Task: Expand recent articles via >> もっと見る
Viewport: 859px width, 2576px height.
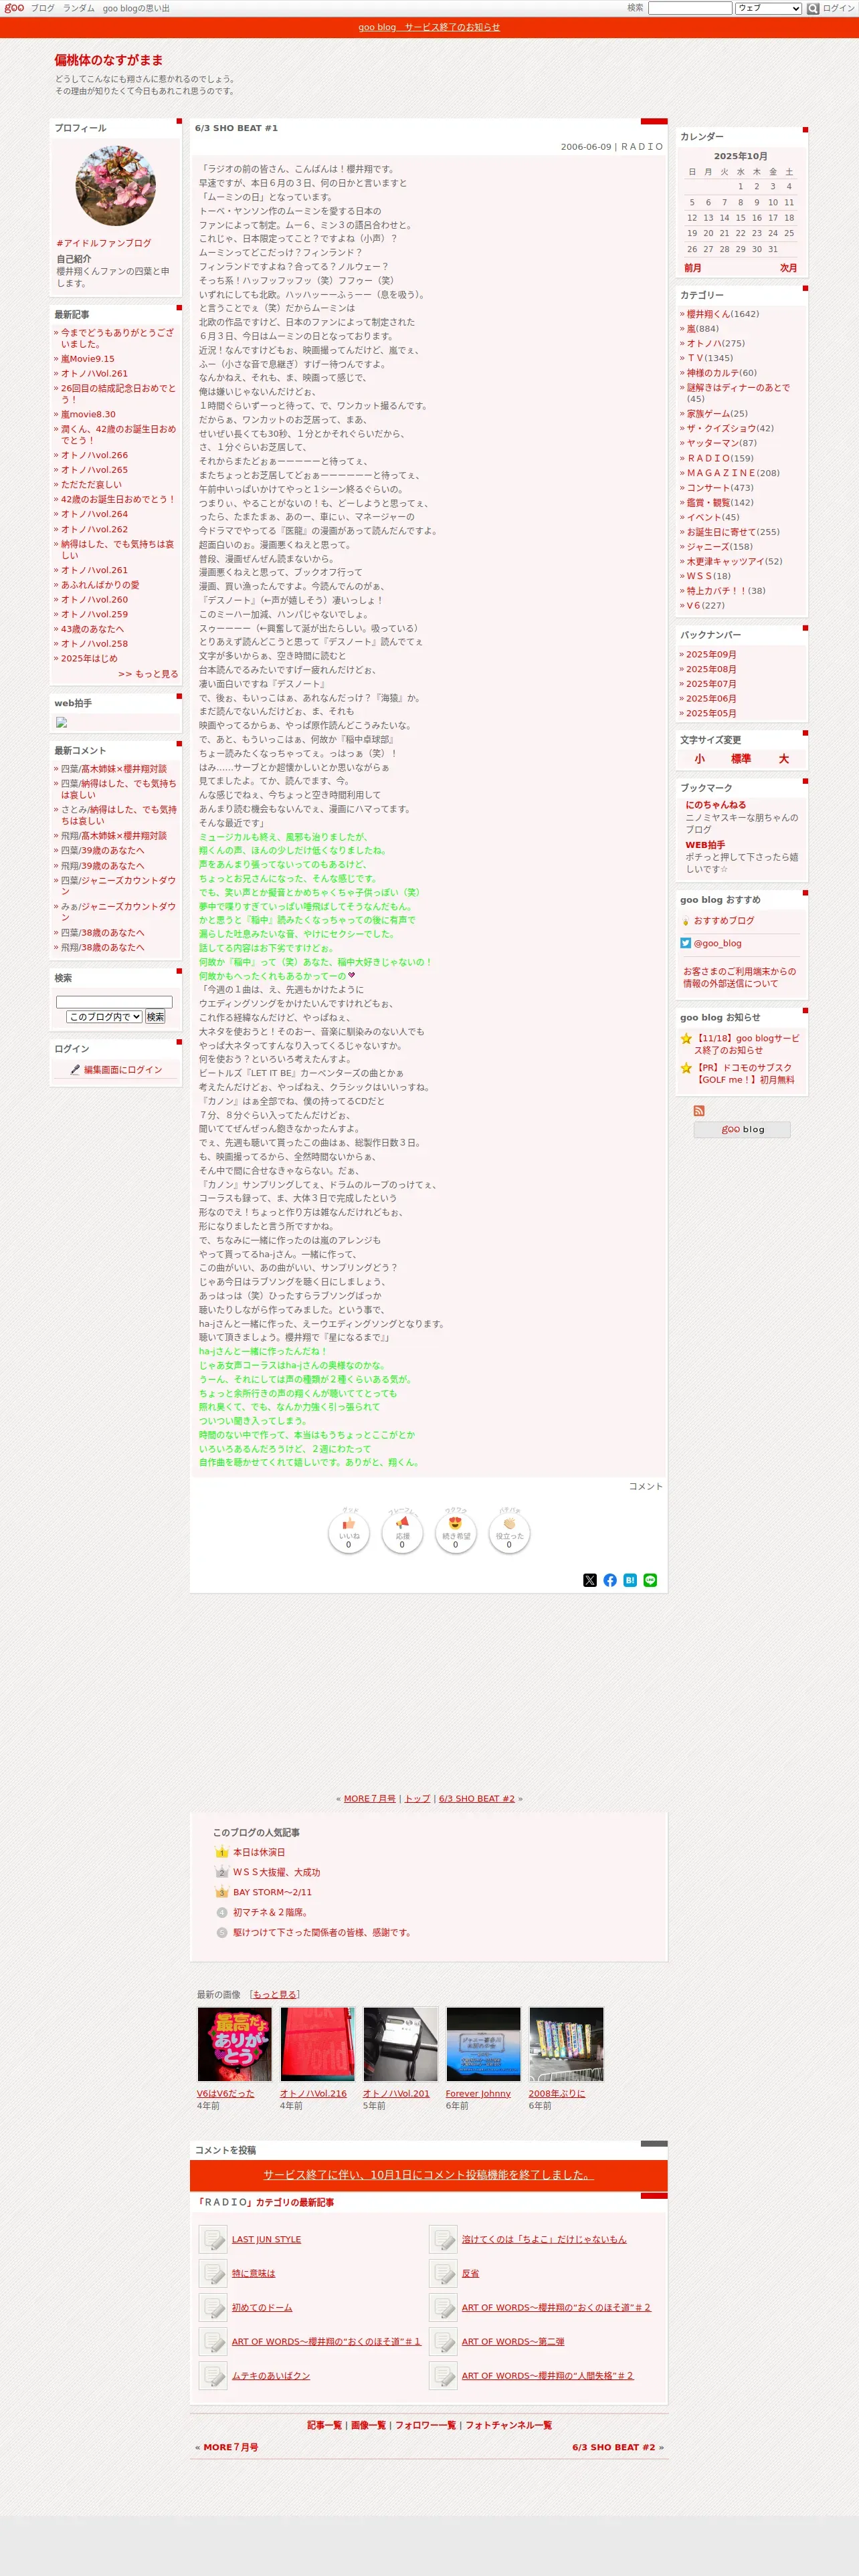Action: click(x=148, y=674)
